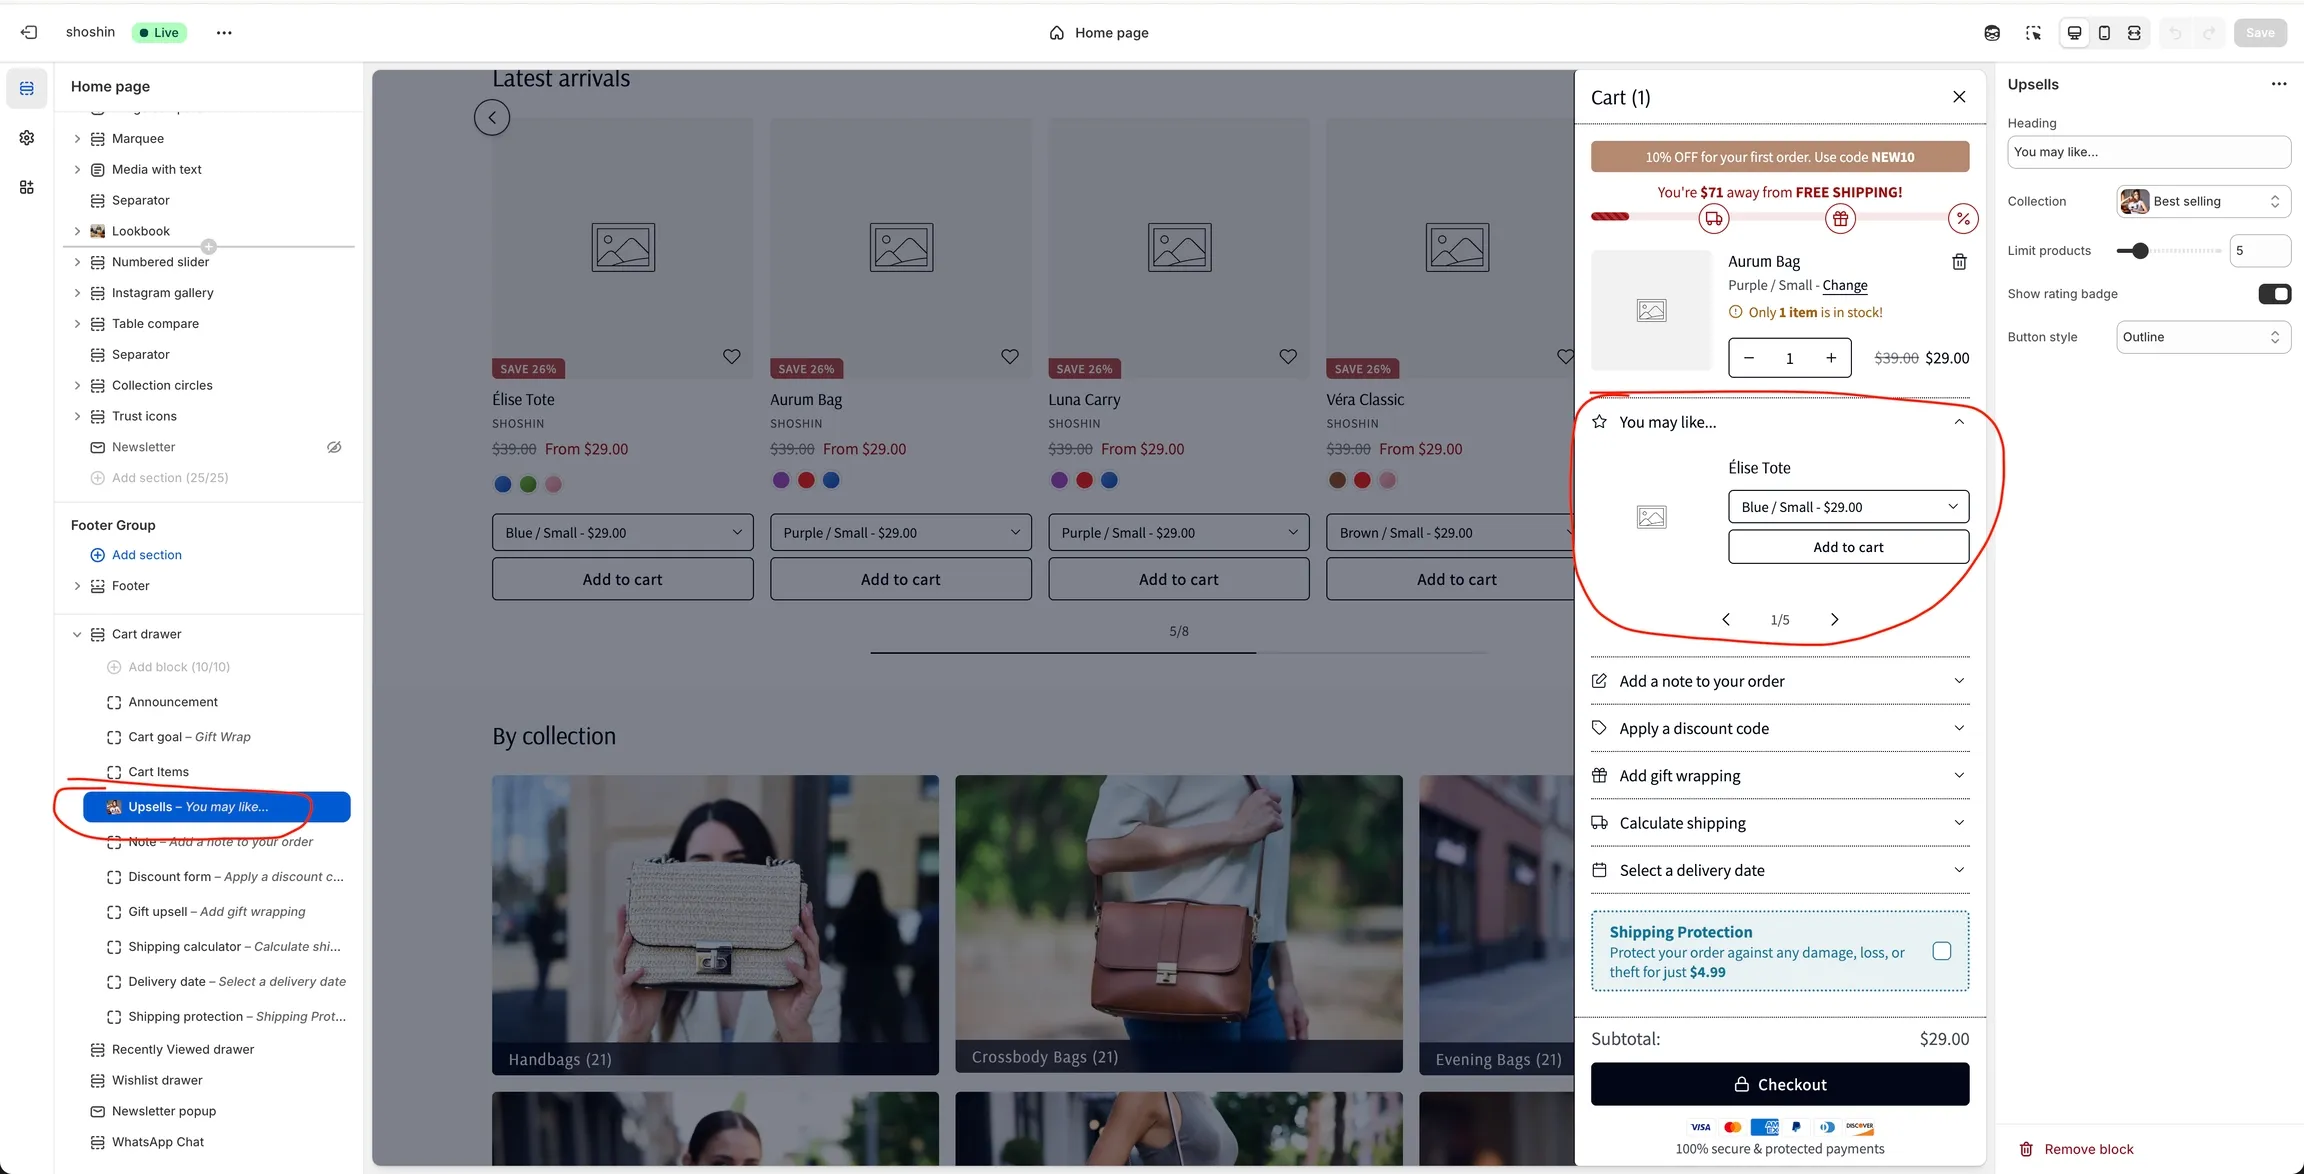
Task: Disable the Show rating badge toggle
Action: point(2274,293)
